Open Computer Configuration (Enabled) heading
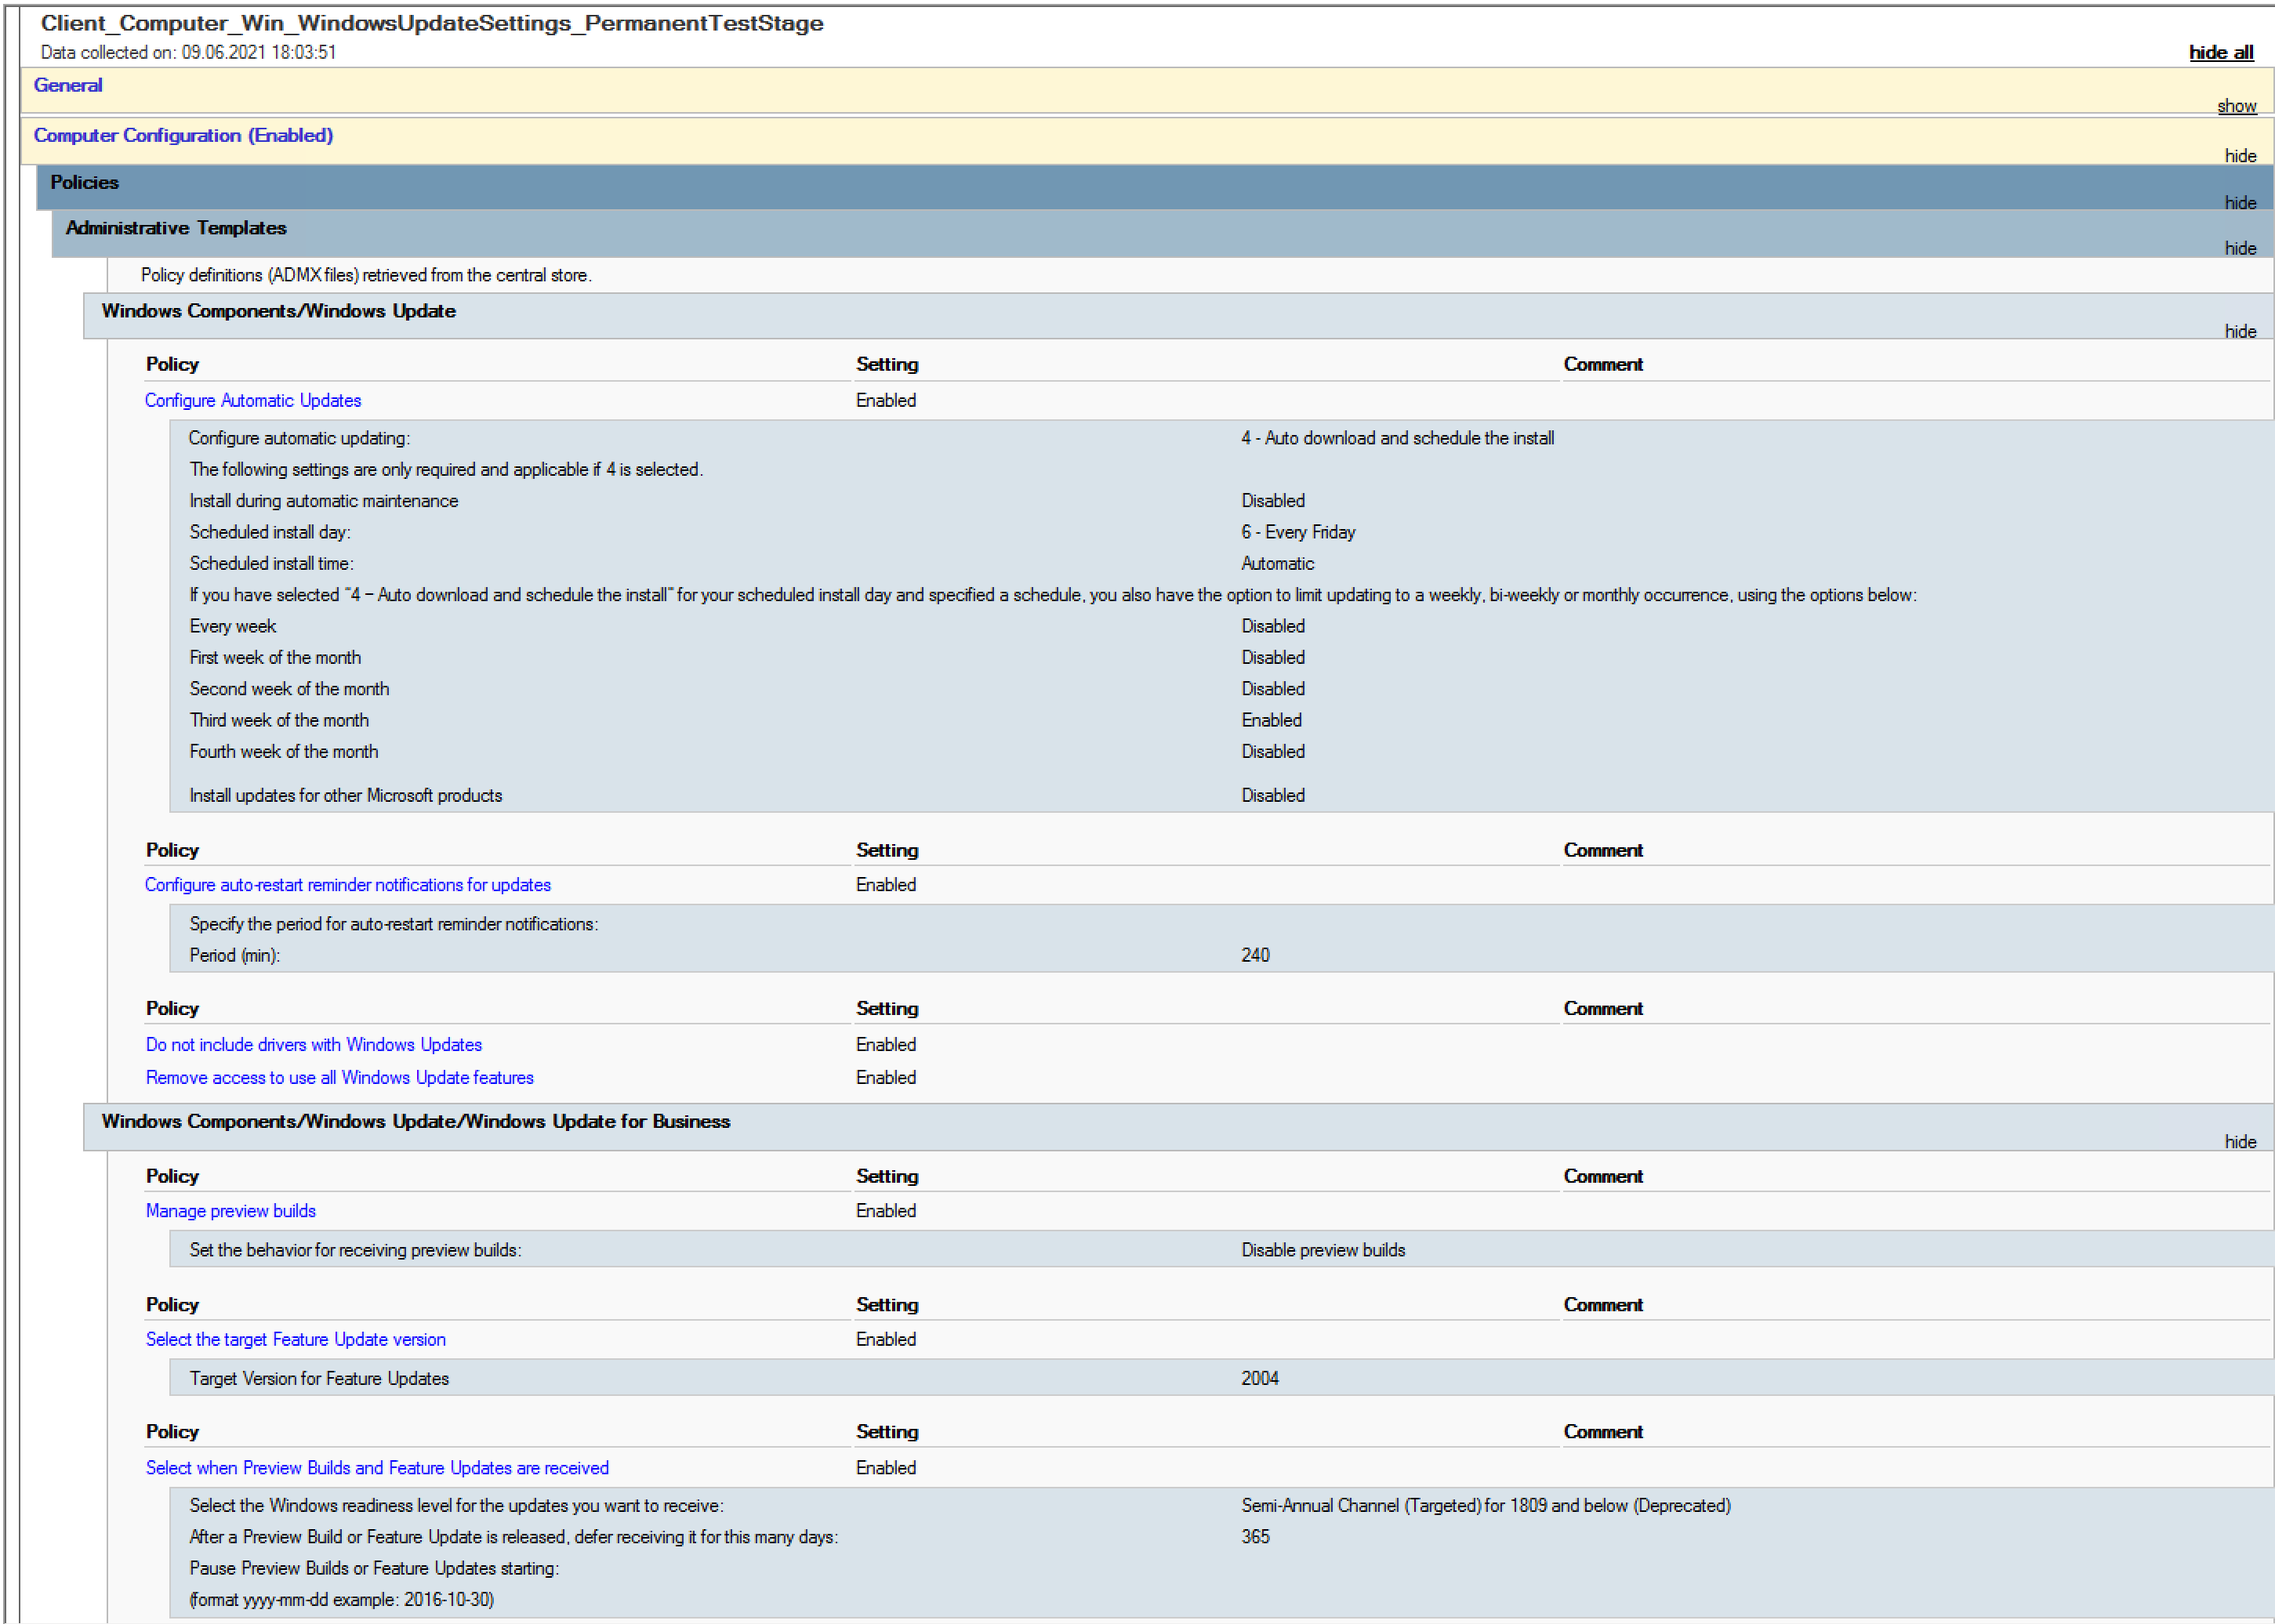This screenshot has height=1624, width=2275. click(183, 135)
